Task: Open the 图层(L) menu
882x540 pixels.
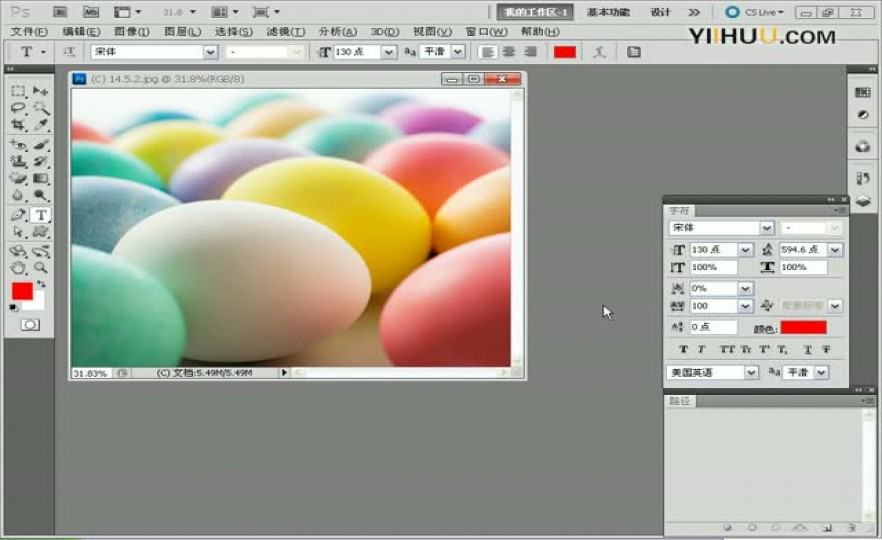Action: point(182,32)
